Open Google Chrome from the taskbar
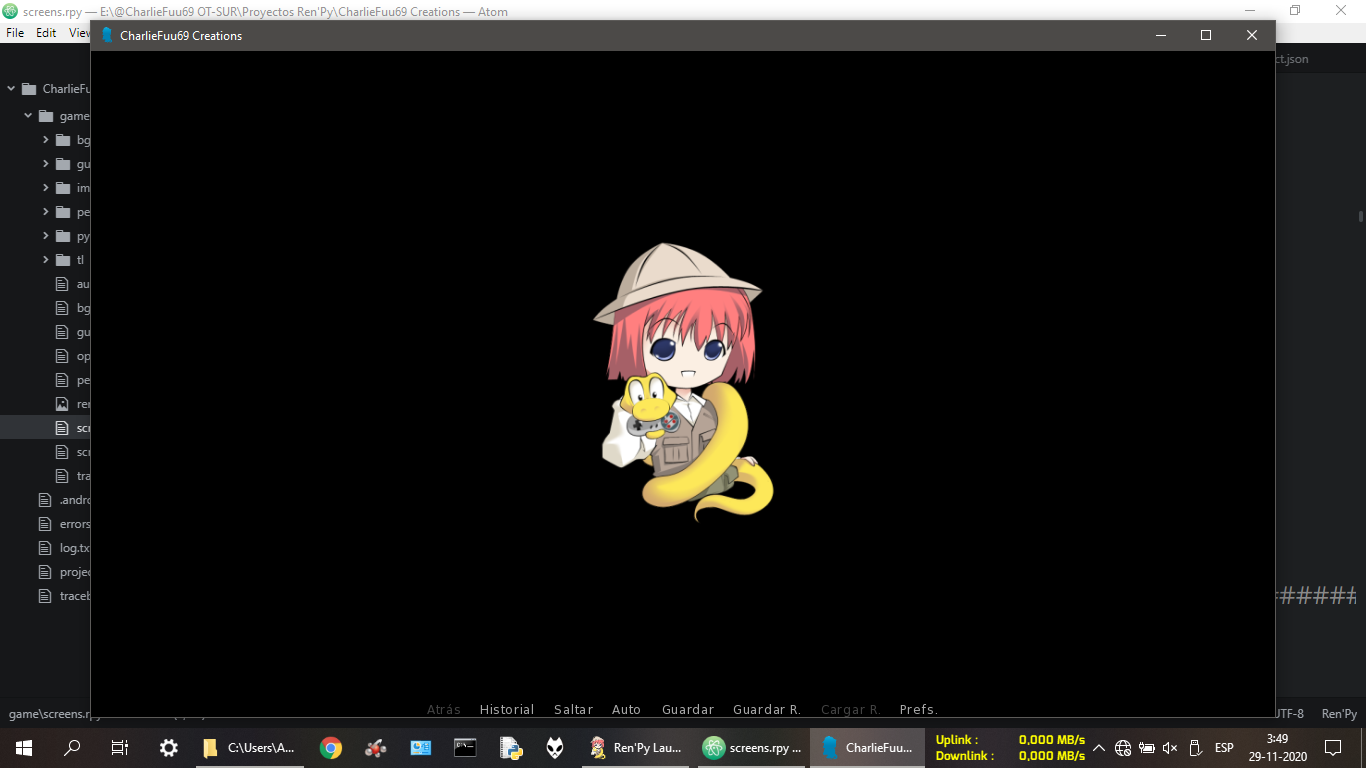The height and width of the screenshot is (768, 1366). 331,747
